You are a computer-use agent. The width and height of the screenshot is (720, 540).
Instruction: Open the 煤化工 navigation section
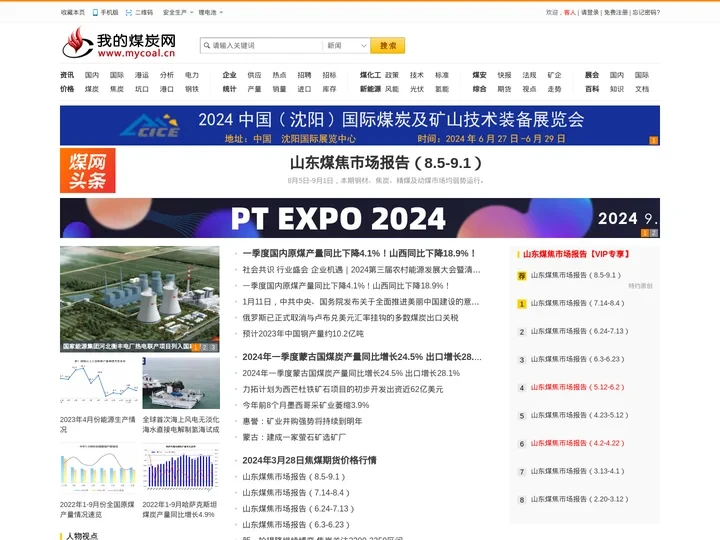pos(370,75)
